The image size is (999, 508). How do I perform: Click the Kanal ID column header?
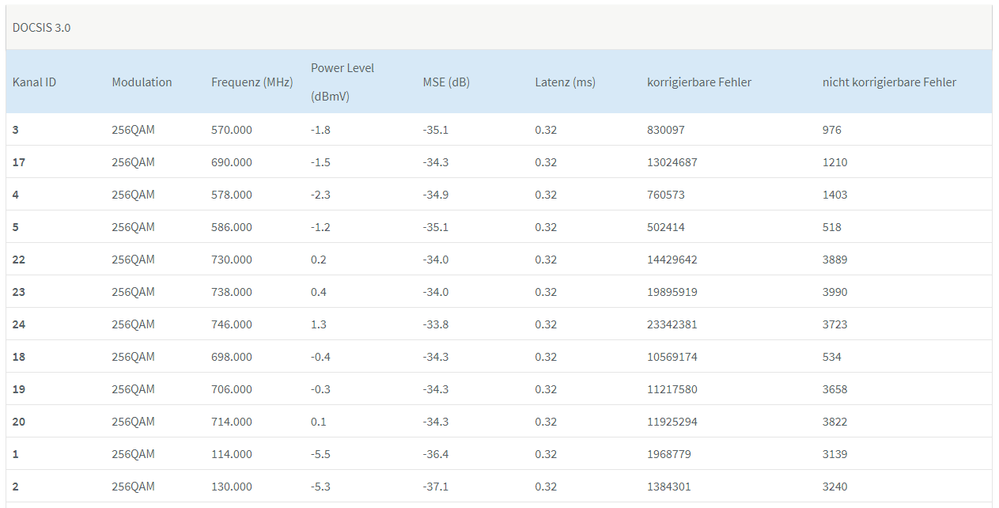(34, 82)
